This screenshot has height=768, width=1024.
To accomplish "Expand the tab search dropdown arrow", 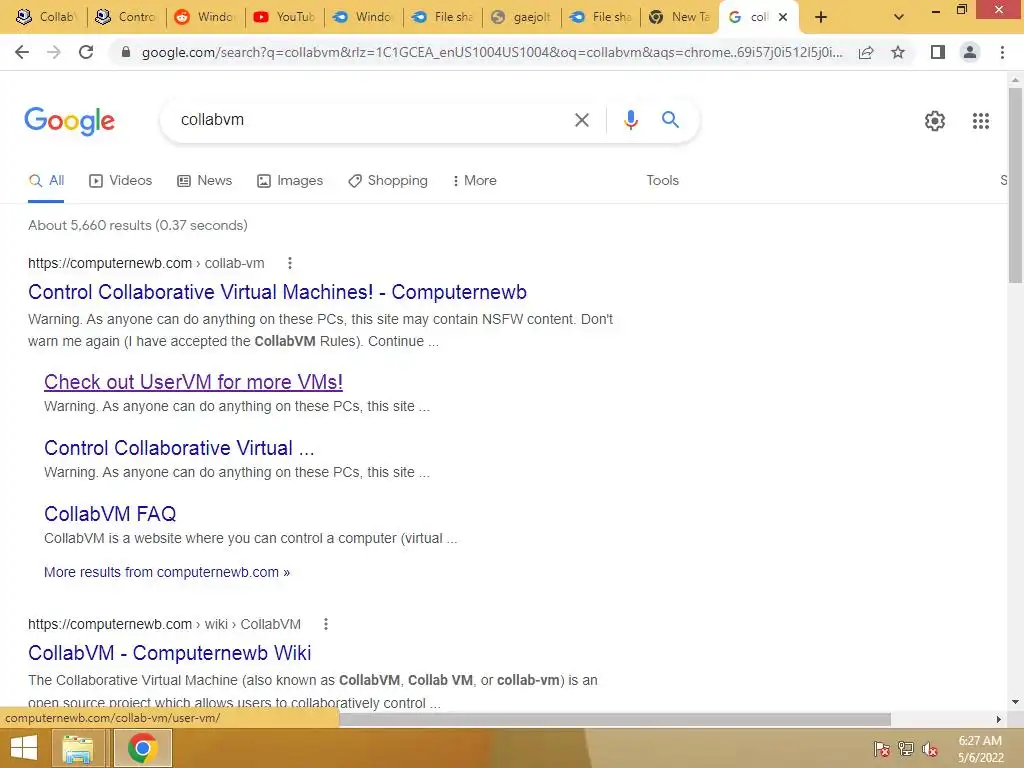I will [x=899, y=18].
